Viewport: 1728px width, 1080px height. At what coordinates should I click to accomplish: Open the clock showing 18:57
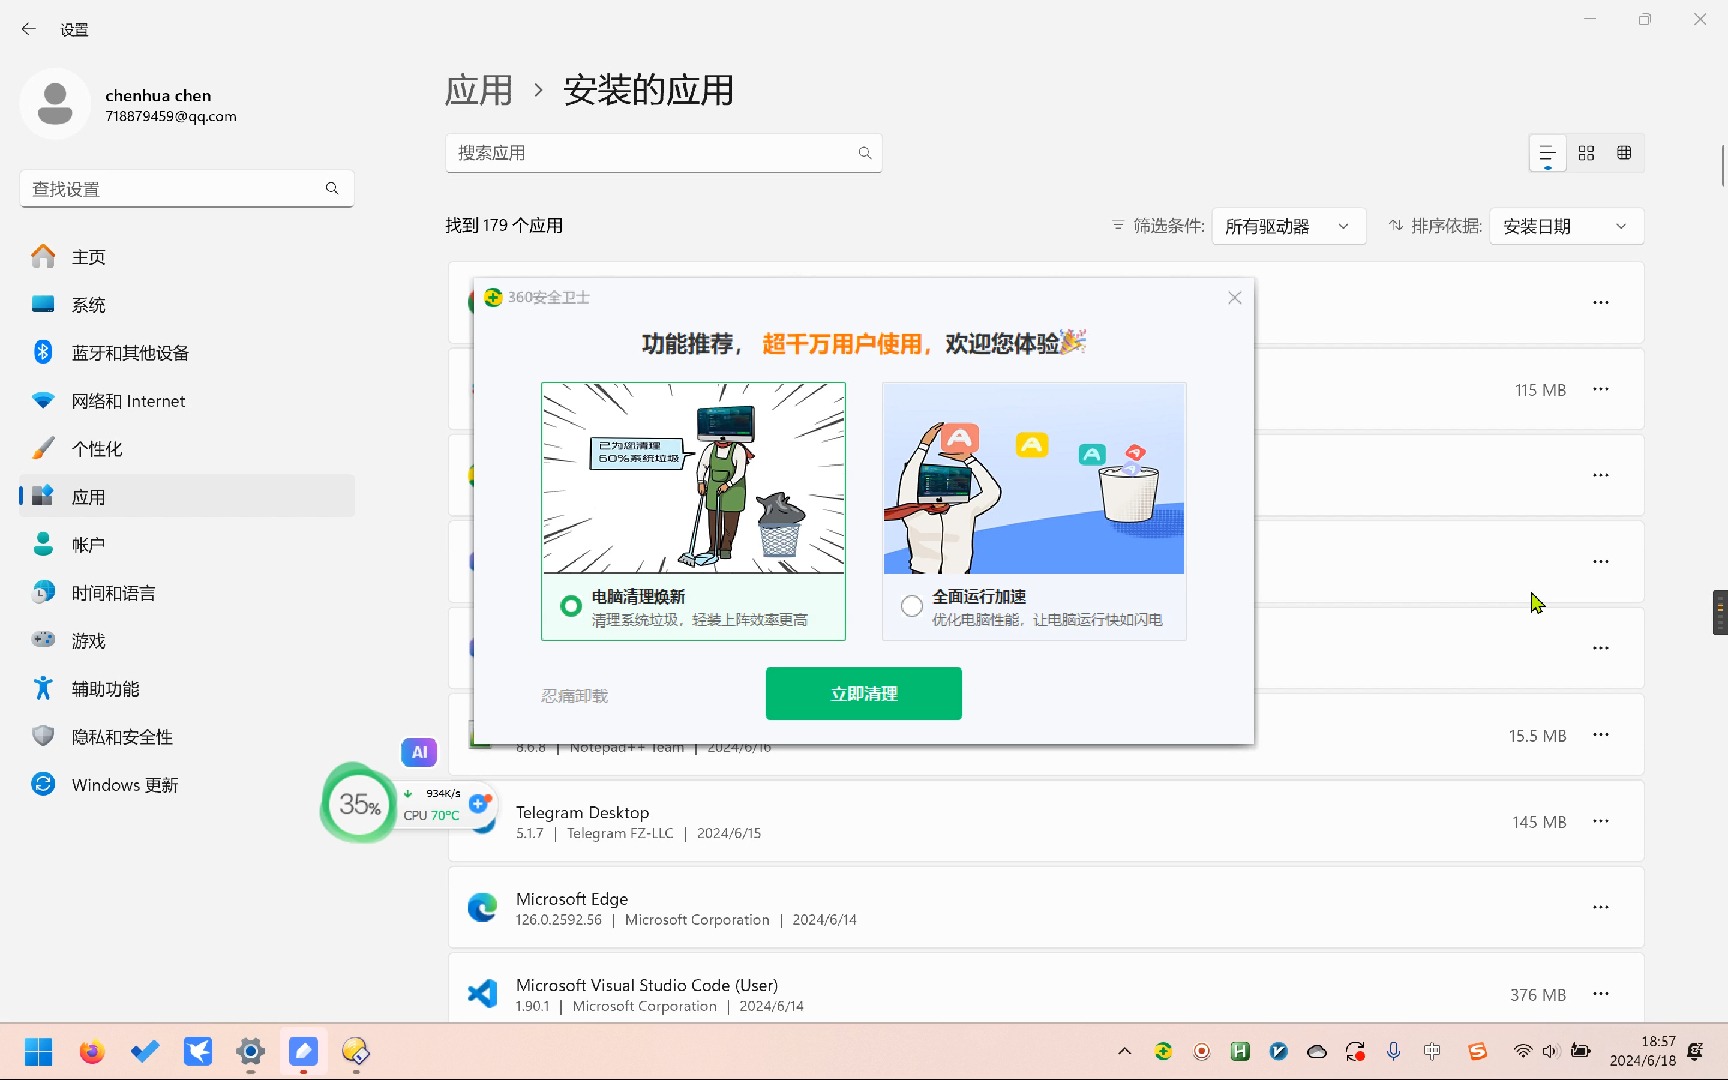click(x=1643, y=1052)
